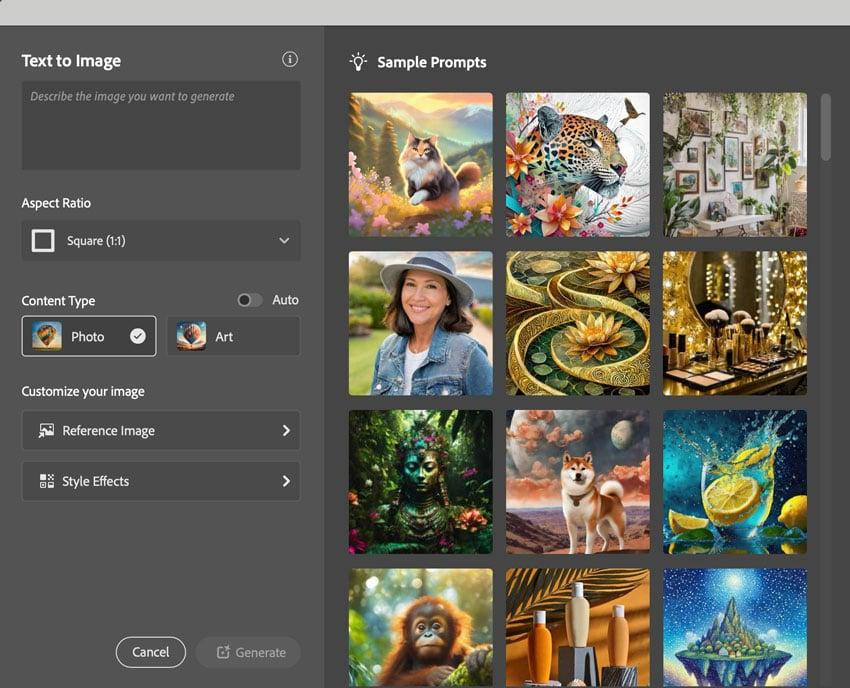
Task: Choose the smiling woman in hat sample
Action: pyautogui.click(x=421, y=323)
